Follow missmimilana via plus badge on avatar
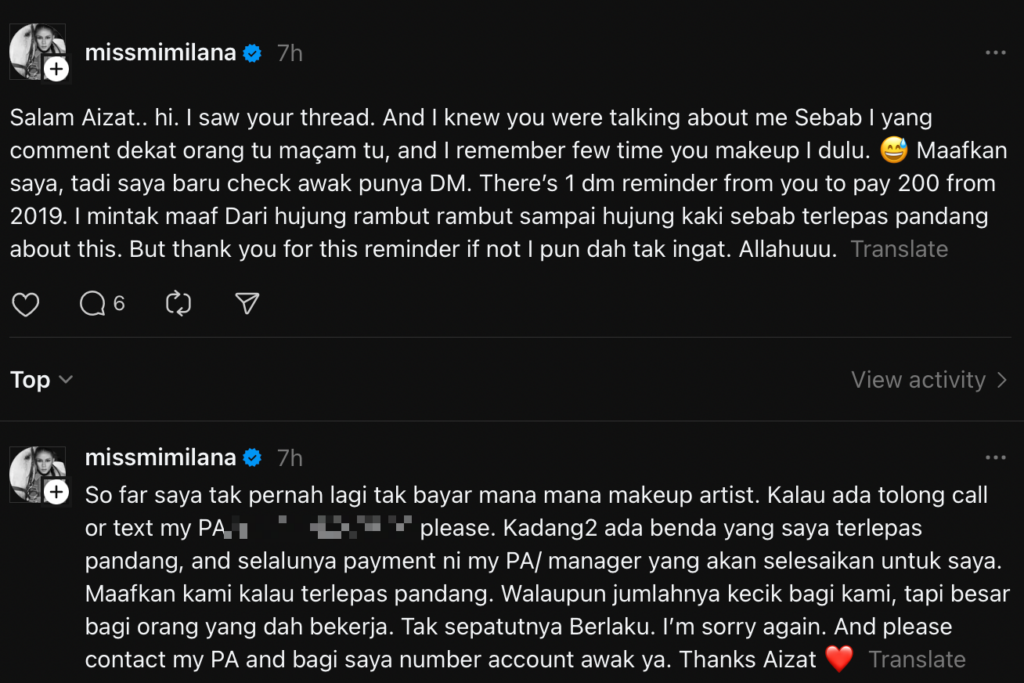 (57, 69)
